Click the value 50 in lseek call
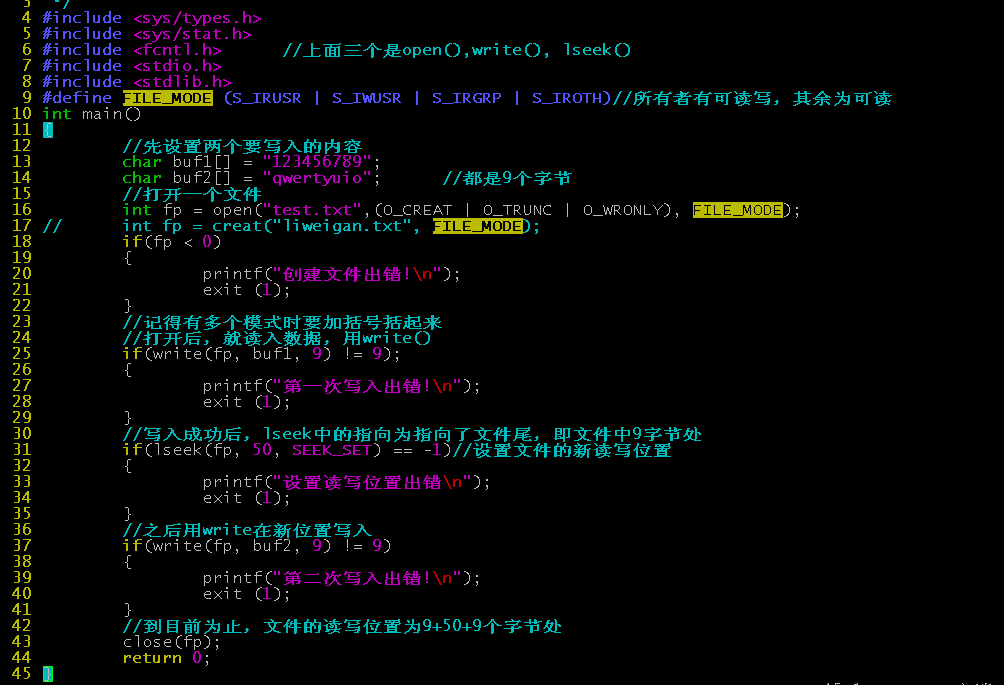Viewport: 1004px width, 685px height. pyautogui.click(x=262, y=450)
